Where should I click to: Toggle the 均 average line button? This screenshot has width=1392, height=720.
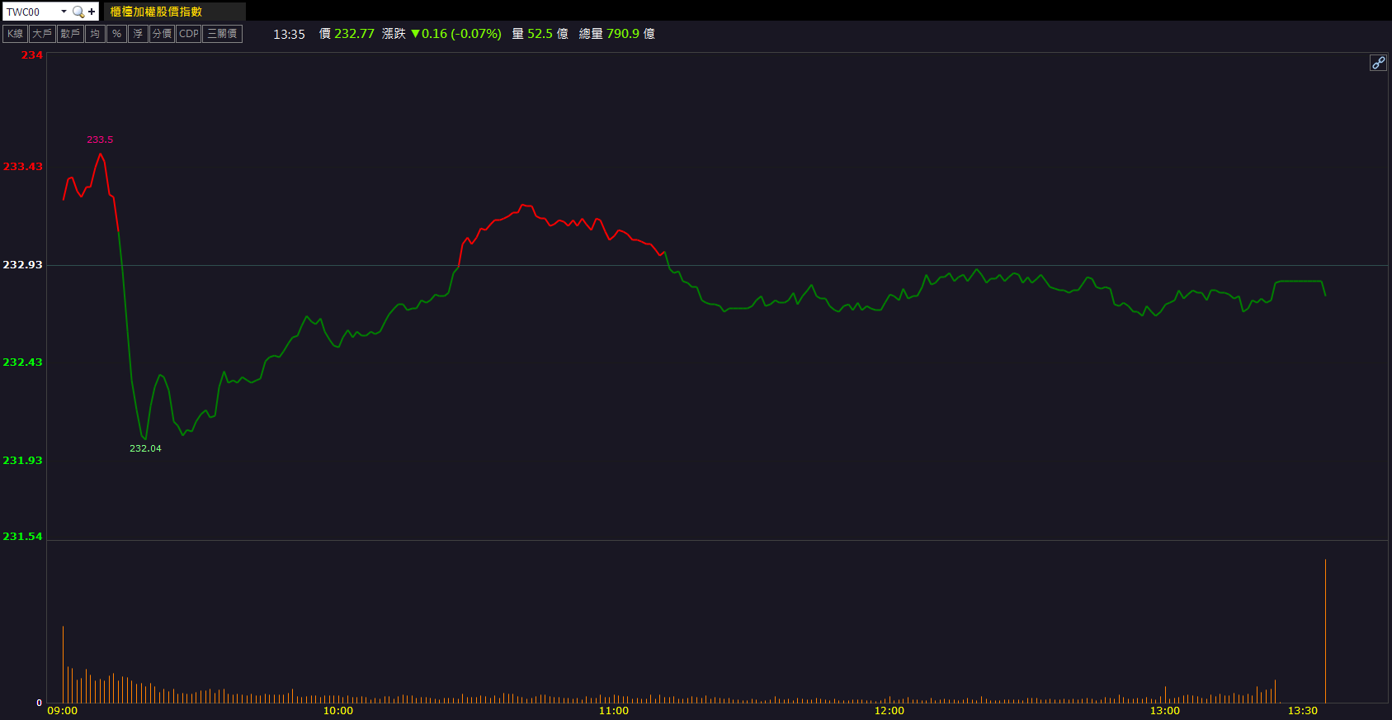pyautogui.click(x=95, y=34)
